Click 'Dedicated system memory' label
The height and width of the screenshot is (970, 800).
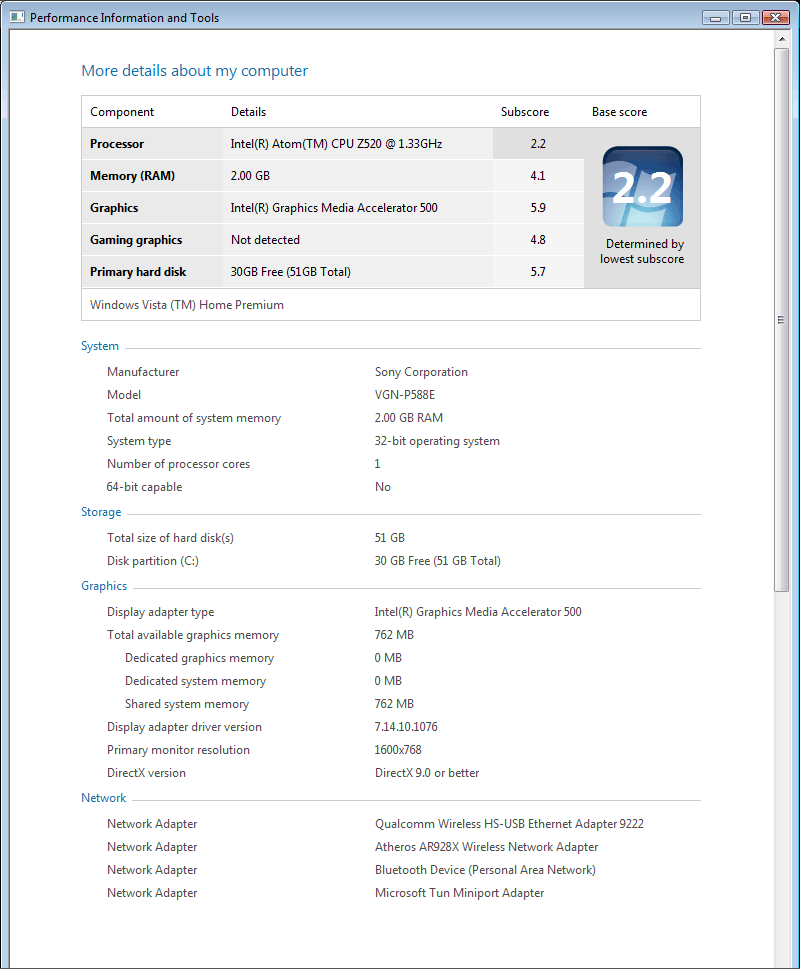click(195, 681)
